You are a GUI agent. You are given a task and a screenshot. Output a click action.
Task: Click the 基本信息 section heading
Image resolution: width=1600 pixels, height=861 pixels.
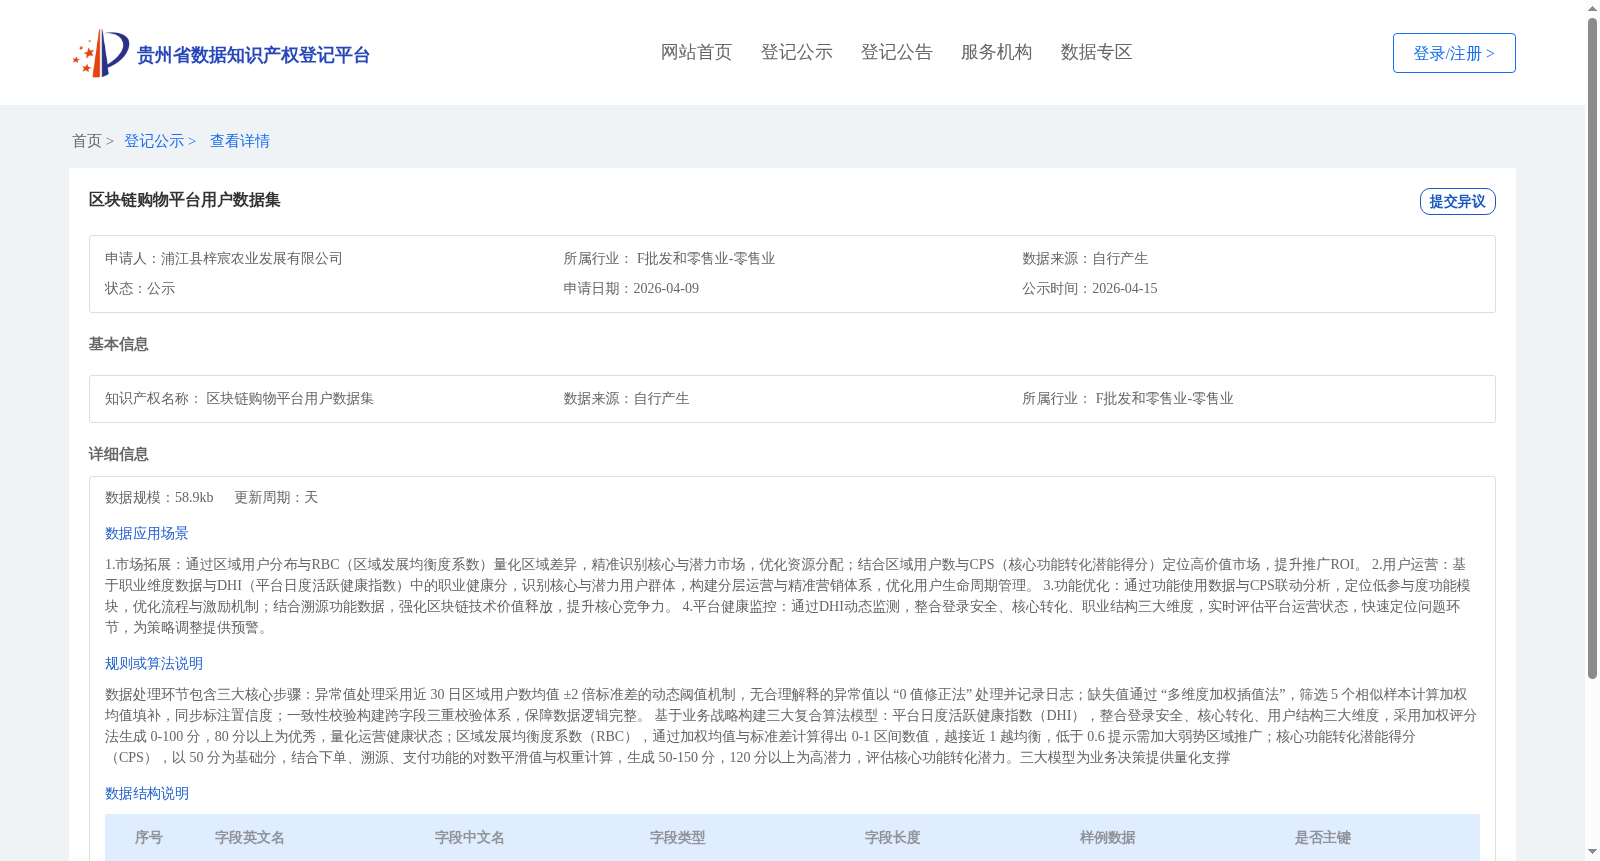coord(118,344)
